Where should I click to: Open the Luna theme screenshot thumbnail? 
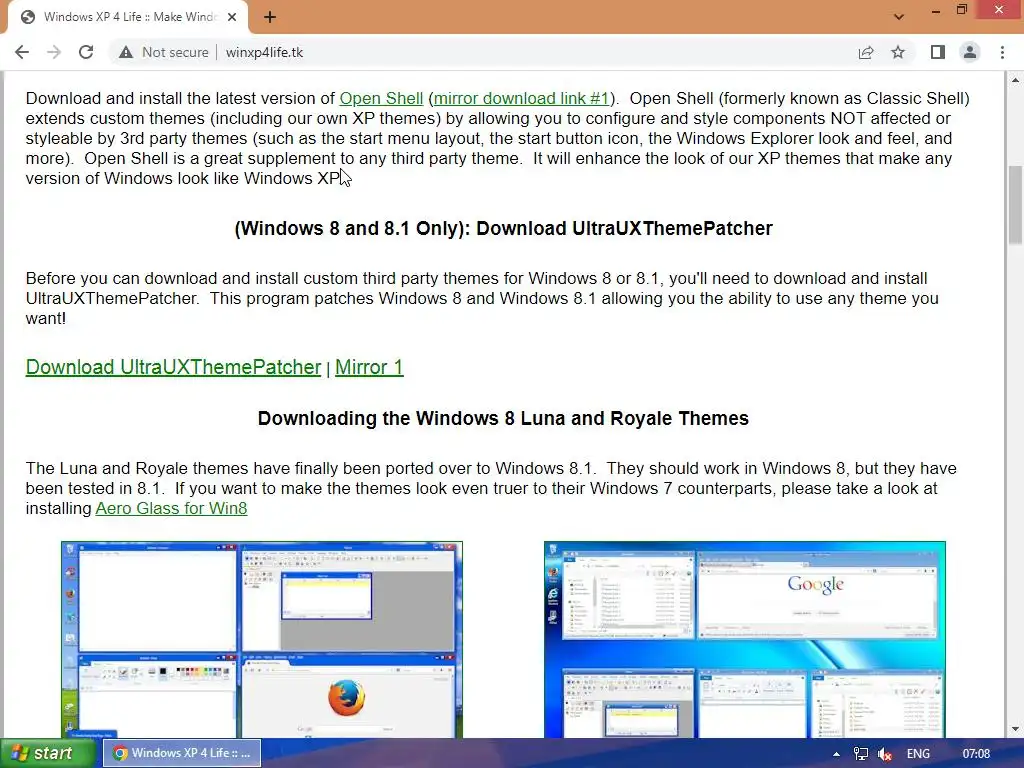coord(262,639)
